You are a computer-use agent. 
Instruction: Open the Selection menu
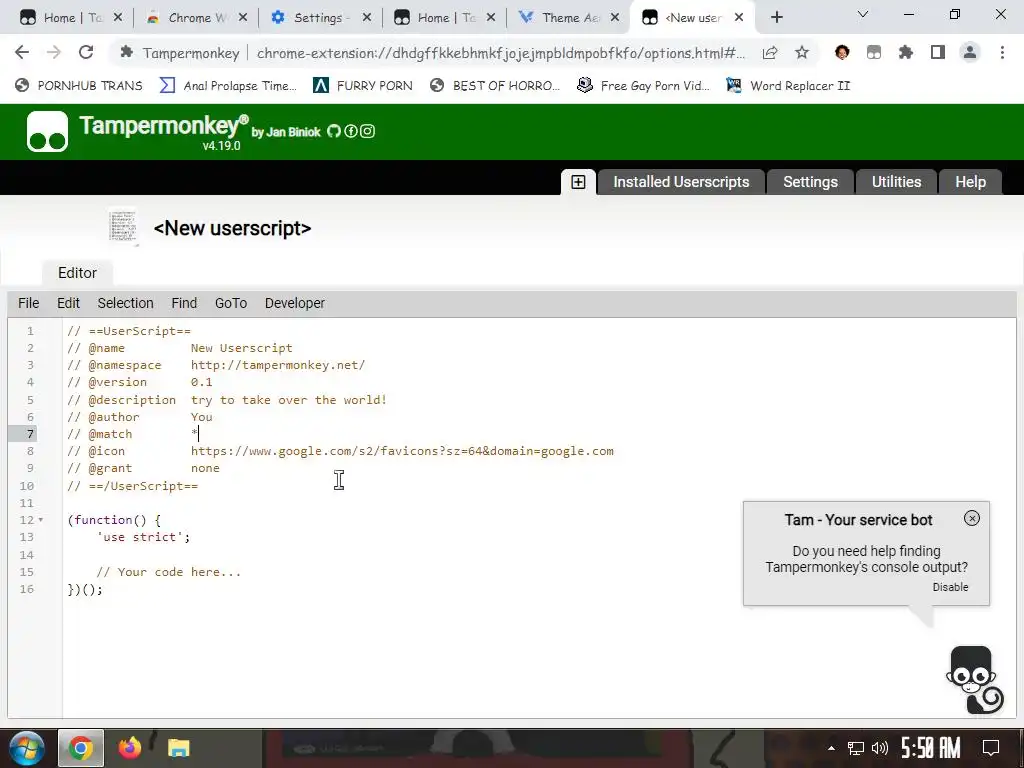125,303
